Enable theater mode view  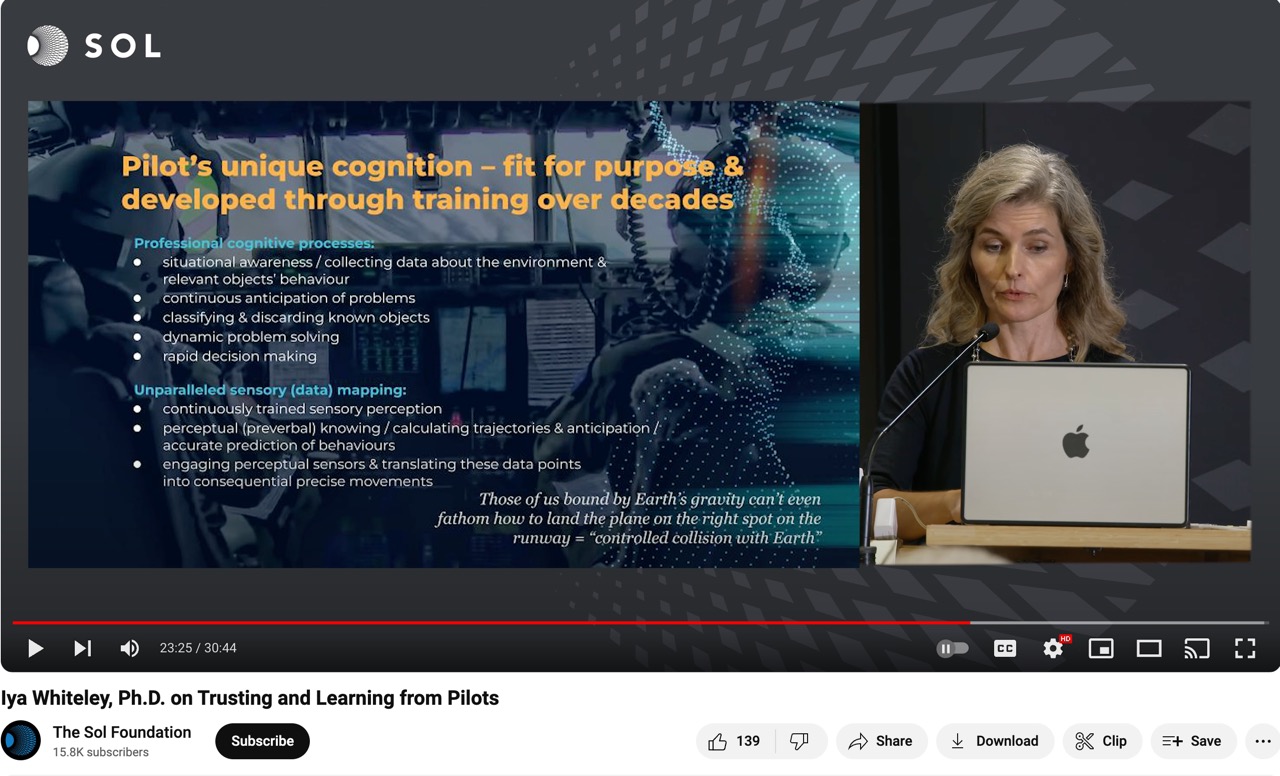pos(1148,648)
